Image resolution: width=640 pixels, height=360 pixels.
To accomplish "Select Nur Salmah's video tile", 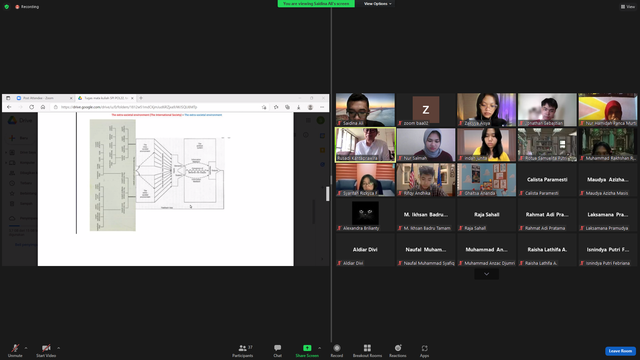I will click(x=426, y=144).
